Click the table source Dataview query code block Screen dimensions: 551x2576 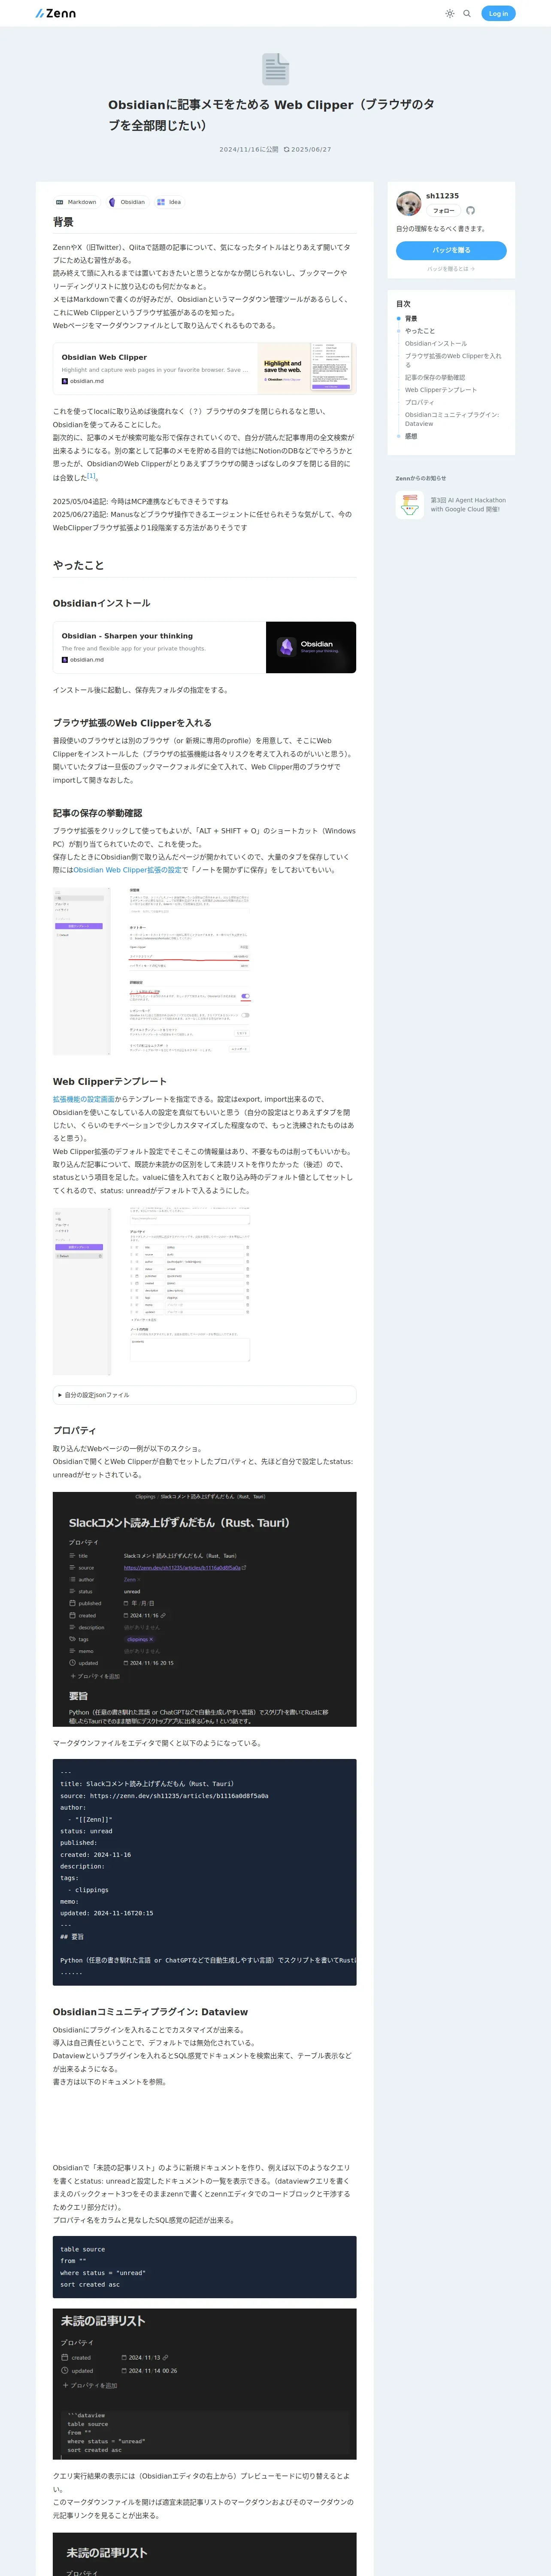click(x=204, y=2266)
